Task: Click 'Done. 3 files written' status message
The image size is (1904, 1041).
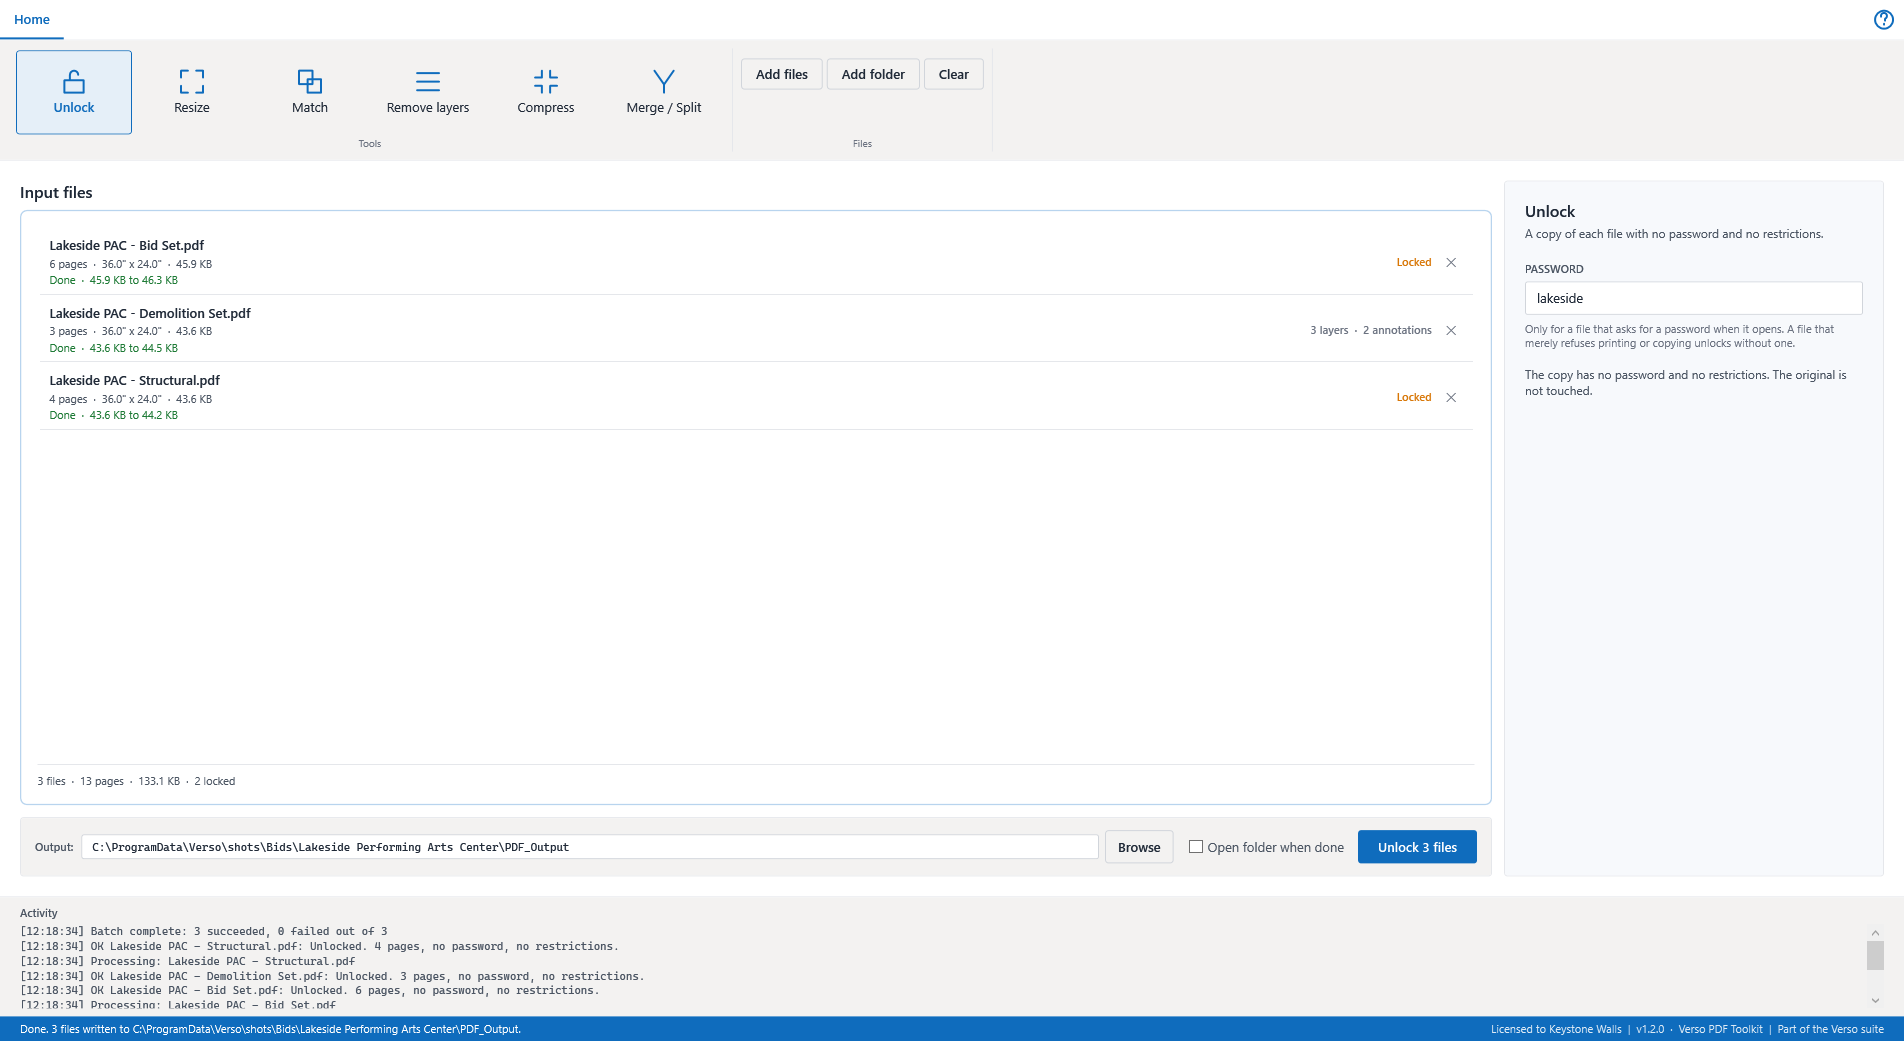Action: (270, 1029)
